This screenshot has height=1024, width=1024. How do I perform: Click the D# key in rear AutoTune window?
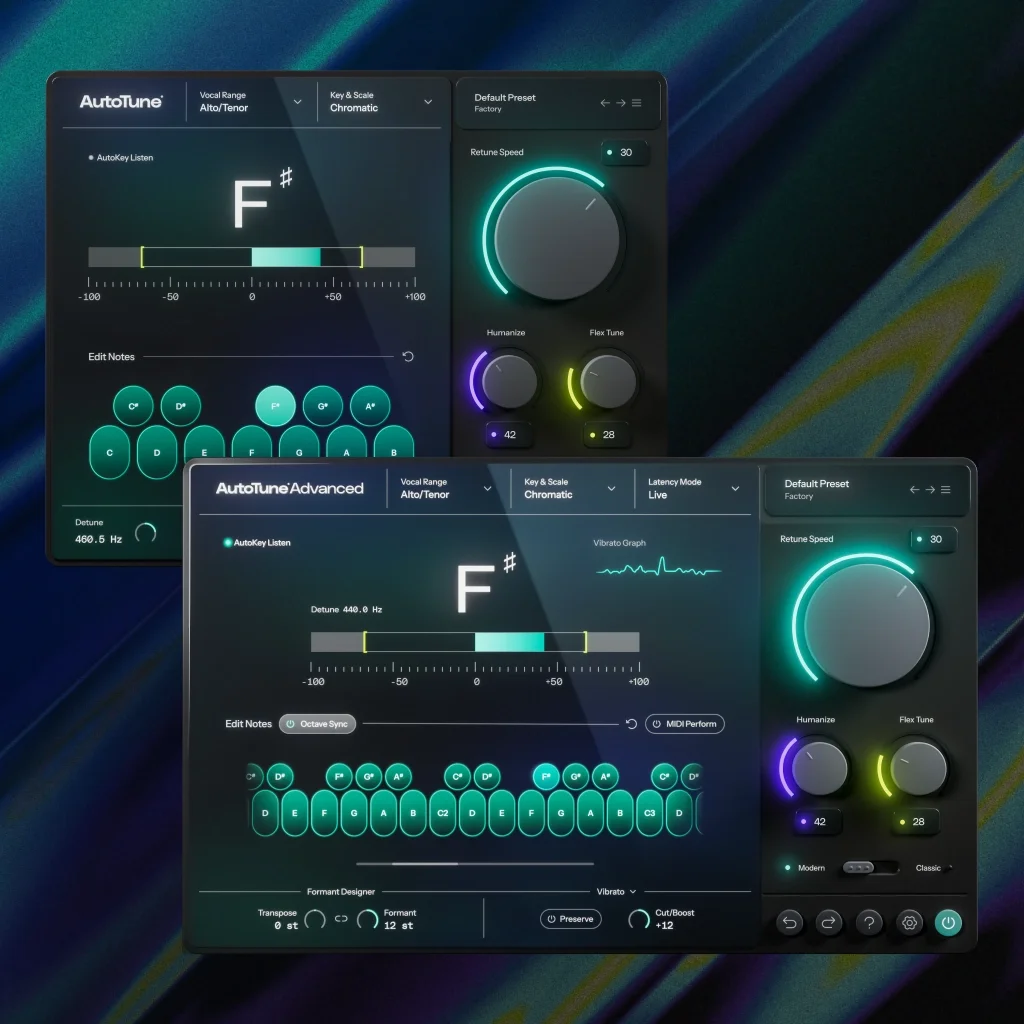coord(181,406)
